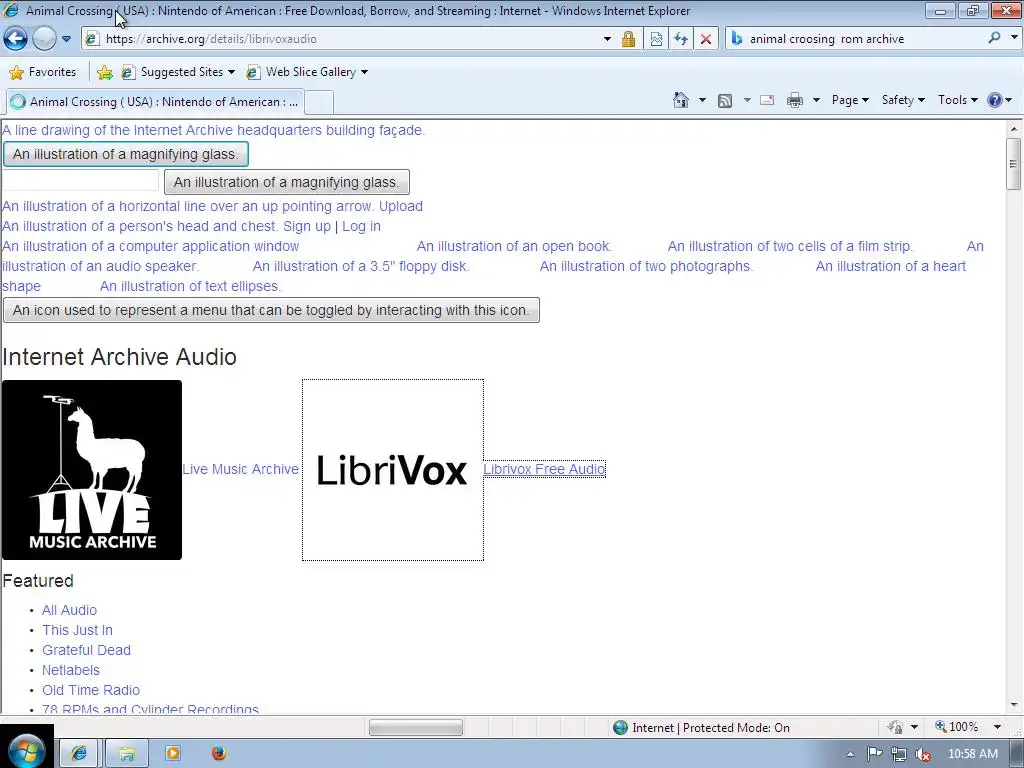View the security lock icon report
1024x768 pixels.
click(628, 39)
